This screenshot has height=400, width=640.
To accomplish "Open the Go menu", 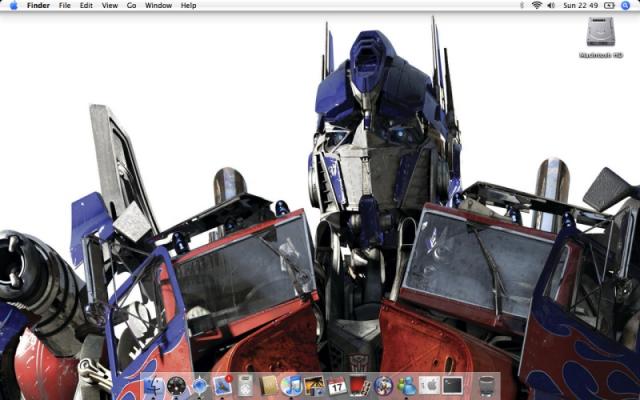I will pos(131,5).
